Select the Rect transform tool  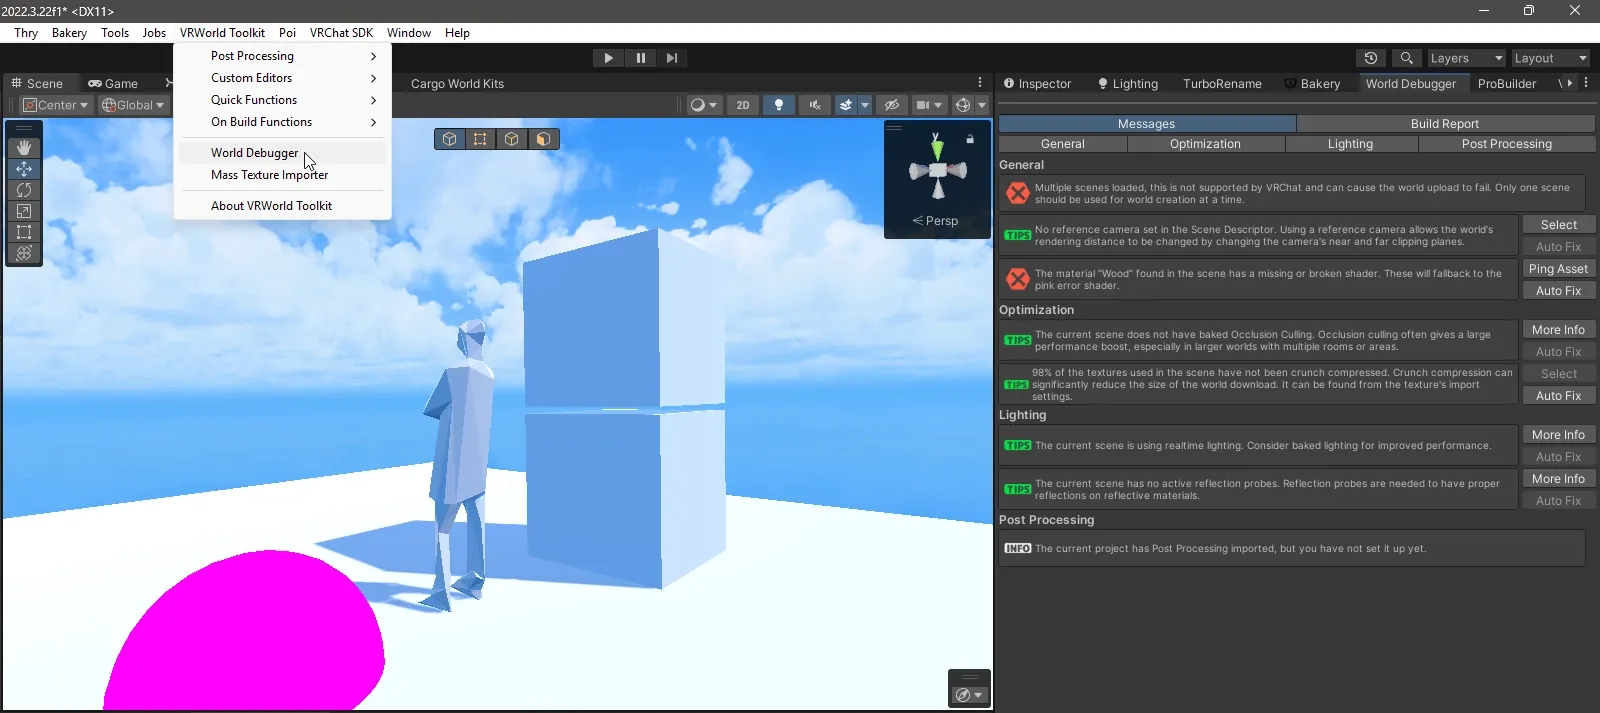[24, 232]
